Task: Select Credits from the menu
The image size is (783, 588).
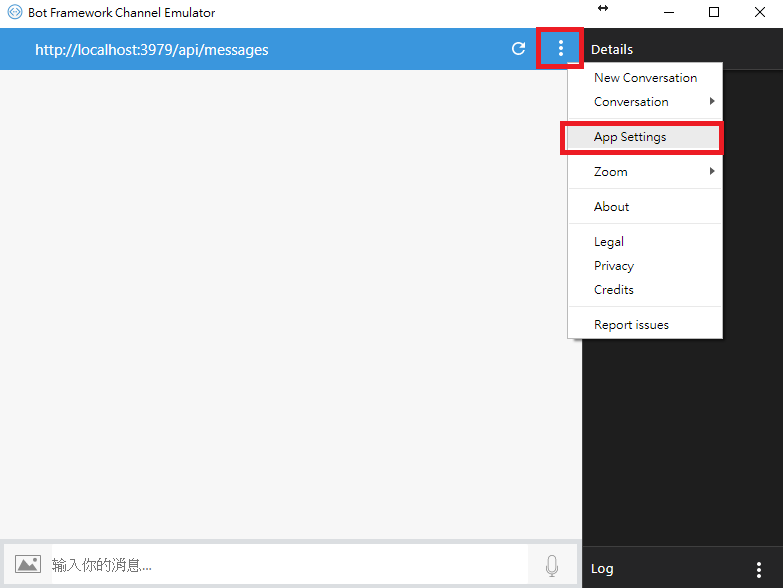Action: 645,290
